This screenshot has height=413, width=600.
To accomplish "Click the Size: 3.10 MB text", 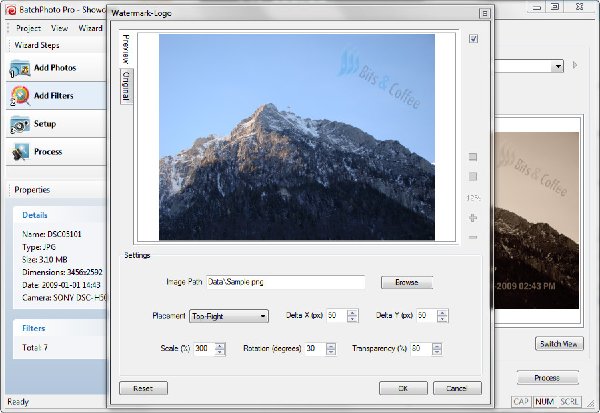I will [45, 260].
